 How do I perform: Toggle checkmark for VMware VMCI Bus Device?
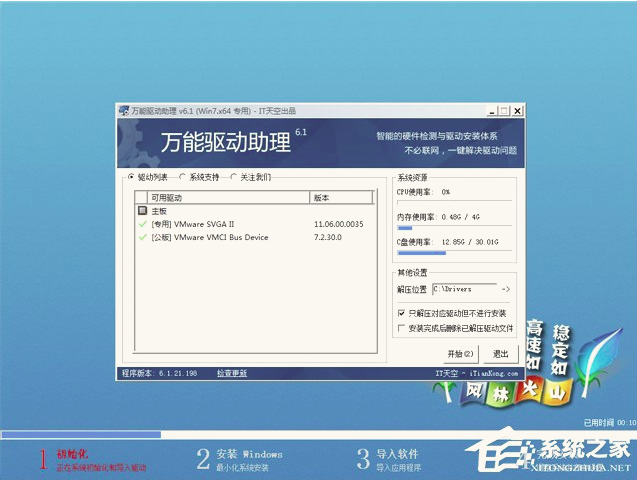[143, 237]
